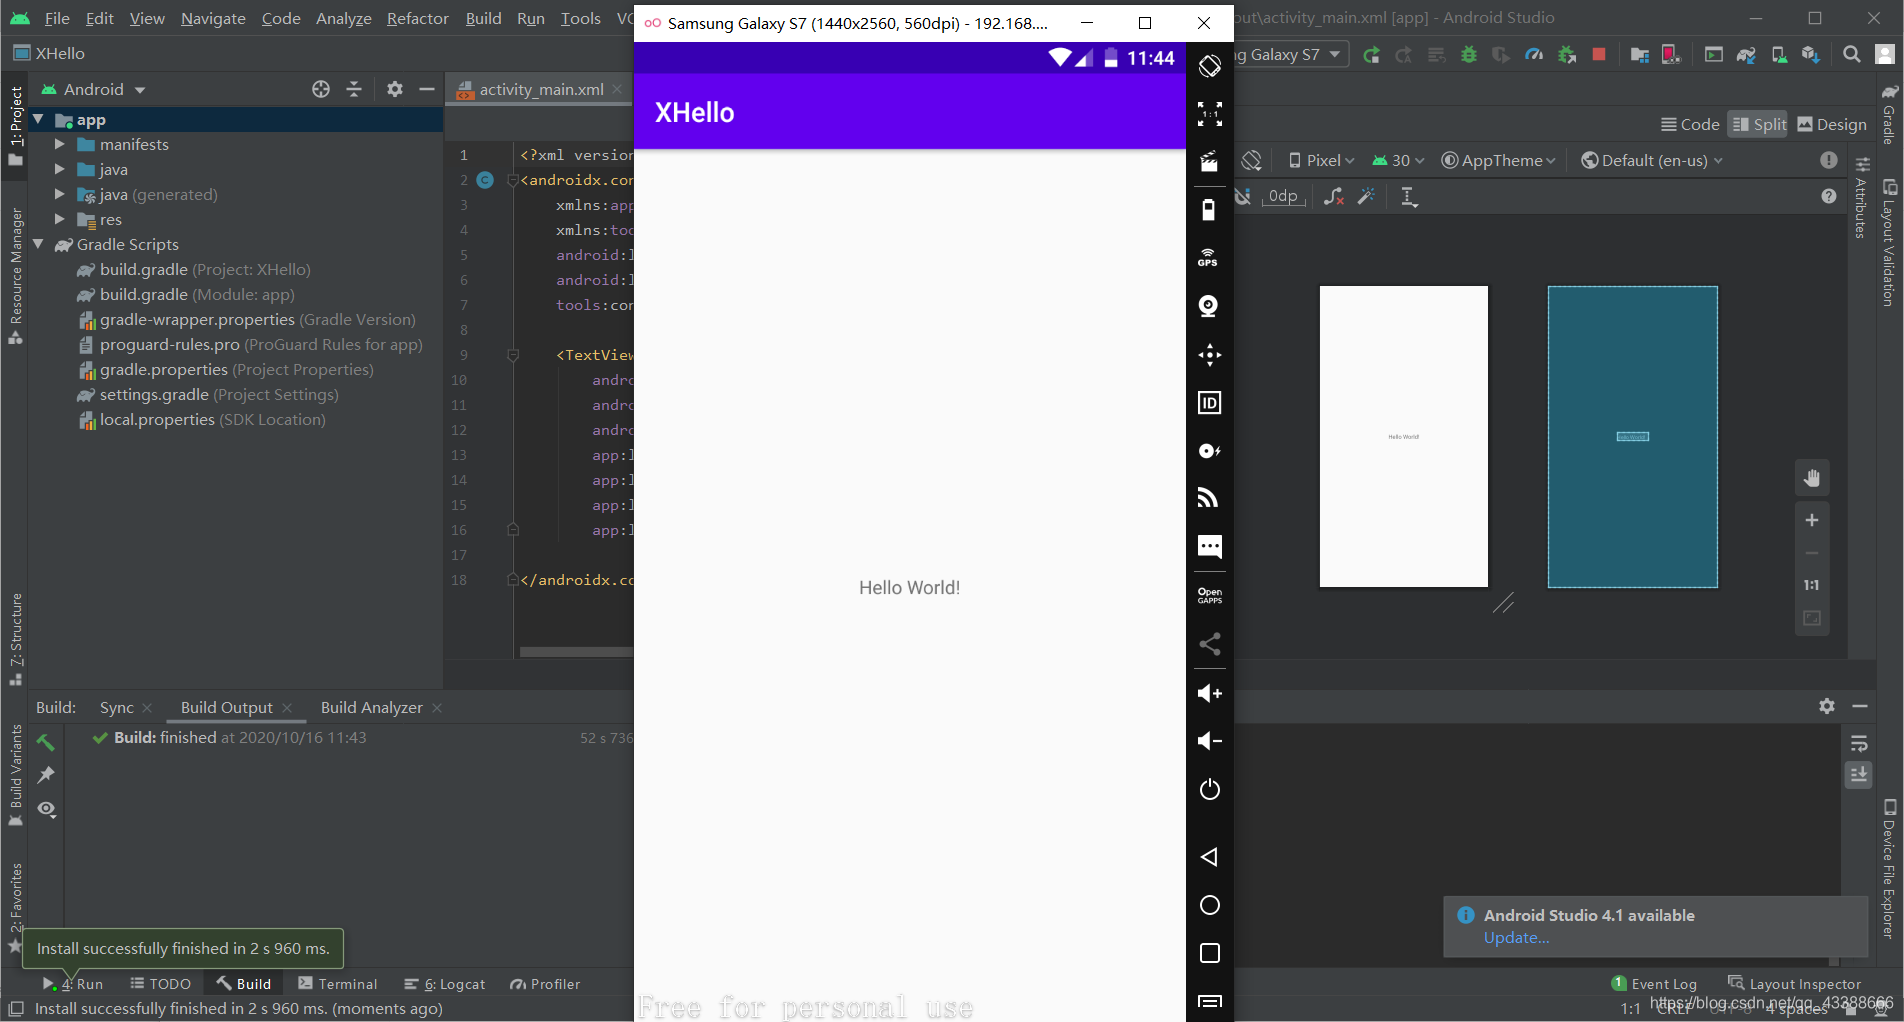Click the Infer Constraints magic wand icon
Screen dimensions: 1904x1022
[x=1366, y=197]
